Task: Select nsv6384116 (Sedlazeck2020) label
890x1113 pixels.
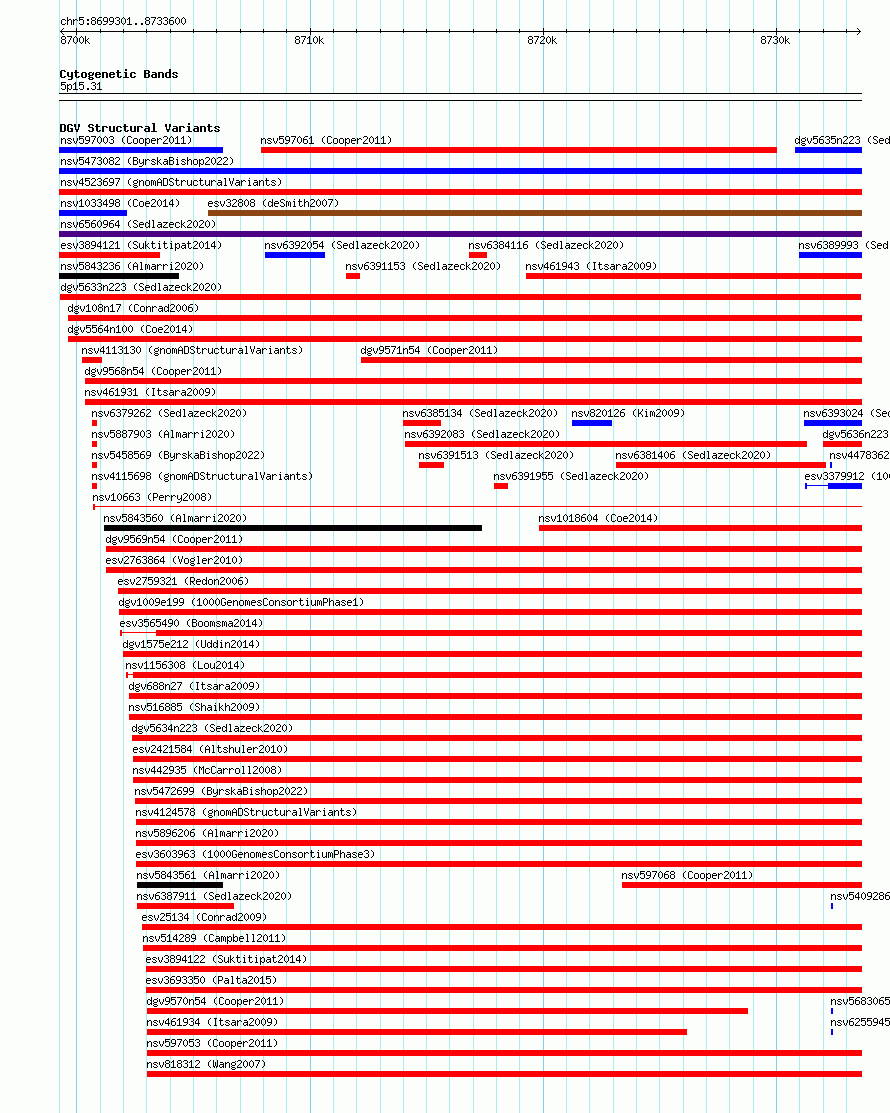Action: [546, 245]
